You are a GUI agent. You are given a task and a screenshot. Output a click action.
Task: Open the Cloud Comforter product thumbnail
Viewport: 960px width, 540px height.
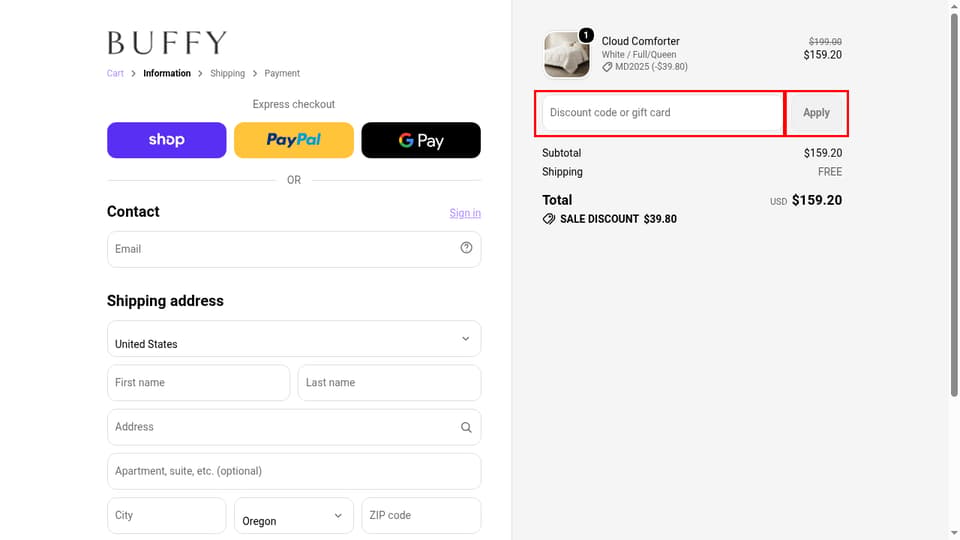point(566,54)
